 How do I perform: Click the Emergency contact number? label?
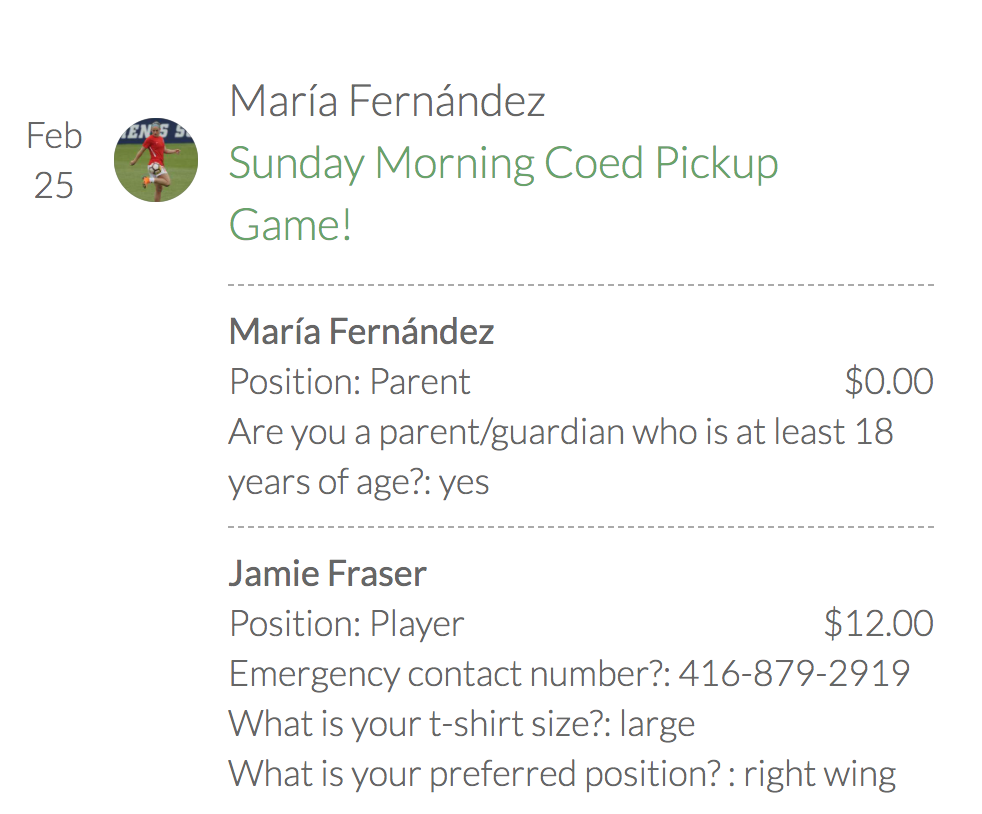click(x=449, y=674)
